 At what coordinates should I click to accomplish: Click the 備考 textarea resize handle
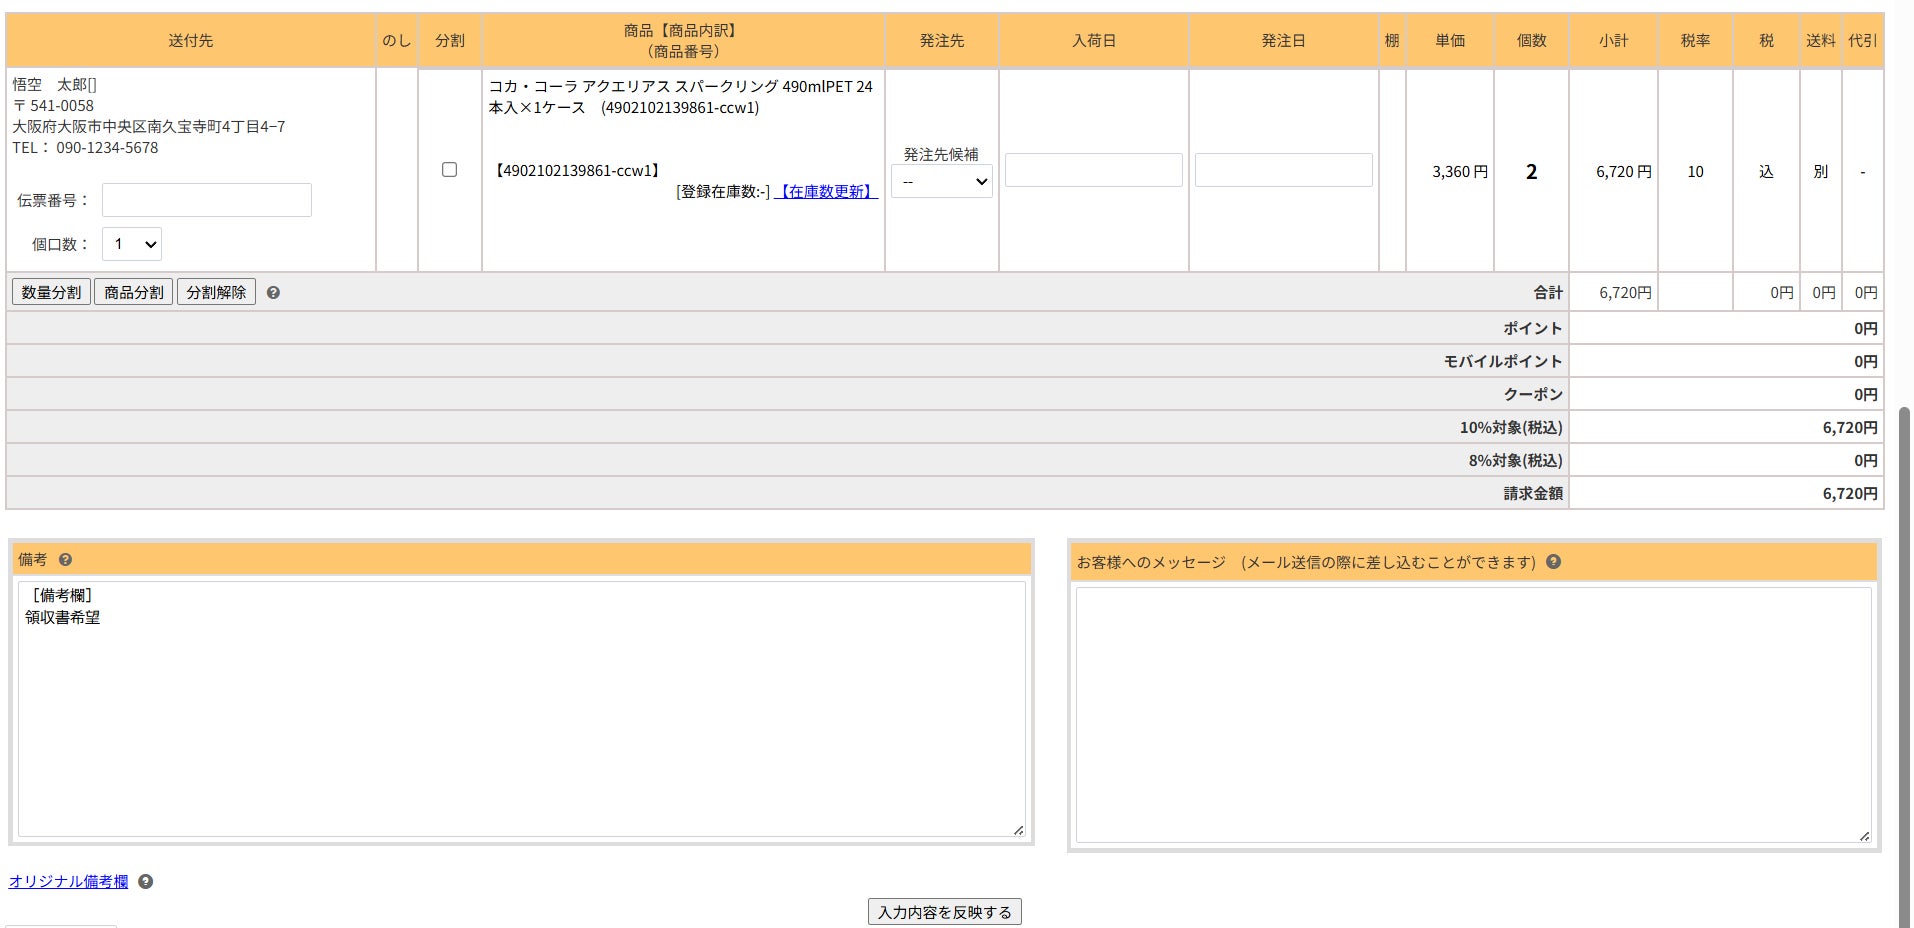click(1018, 830)
